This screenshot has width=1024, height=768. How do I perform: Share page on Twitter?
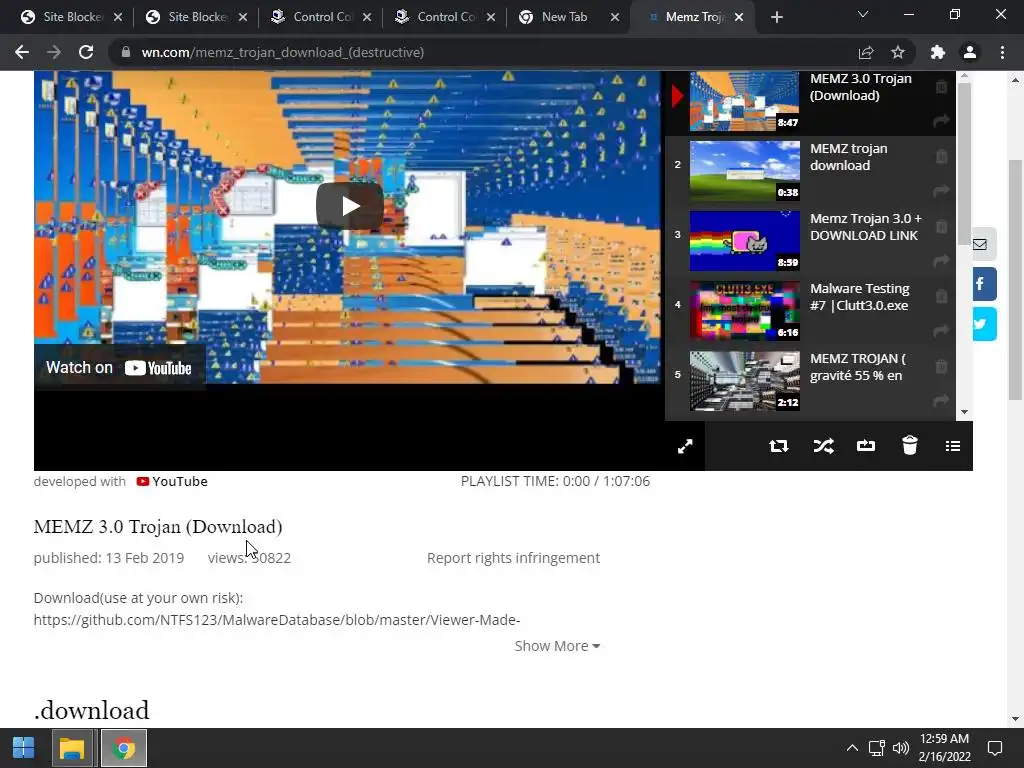[x=982, y=324]
